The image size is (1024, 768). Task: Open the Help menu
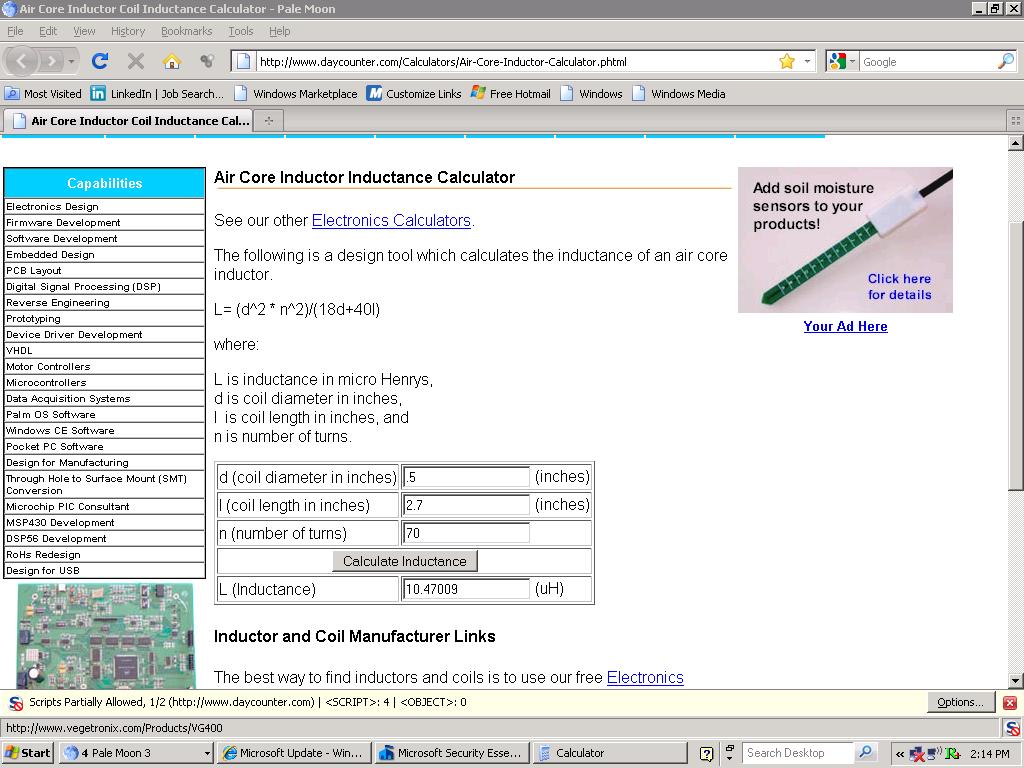pos(280,31)
